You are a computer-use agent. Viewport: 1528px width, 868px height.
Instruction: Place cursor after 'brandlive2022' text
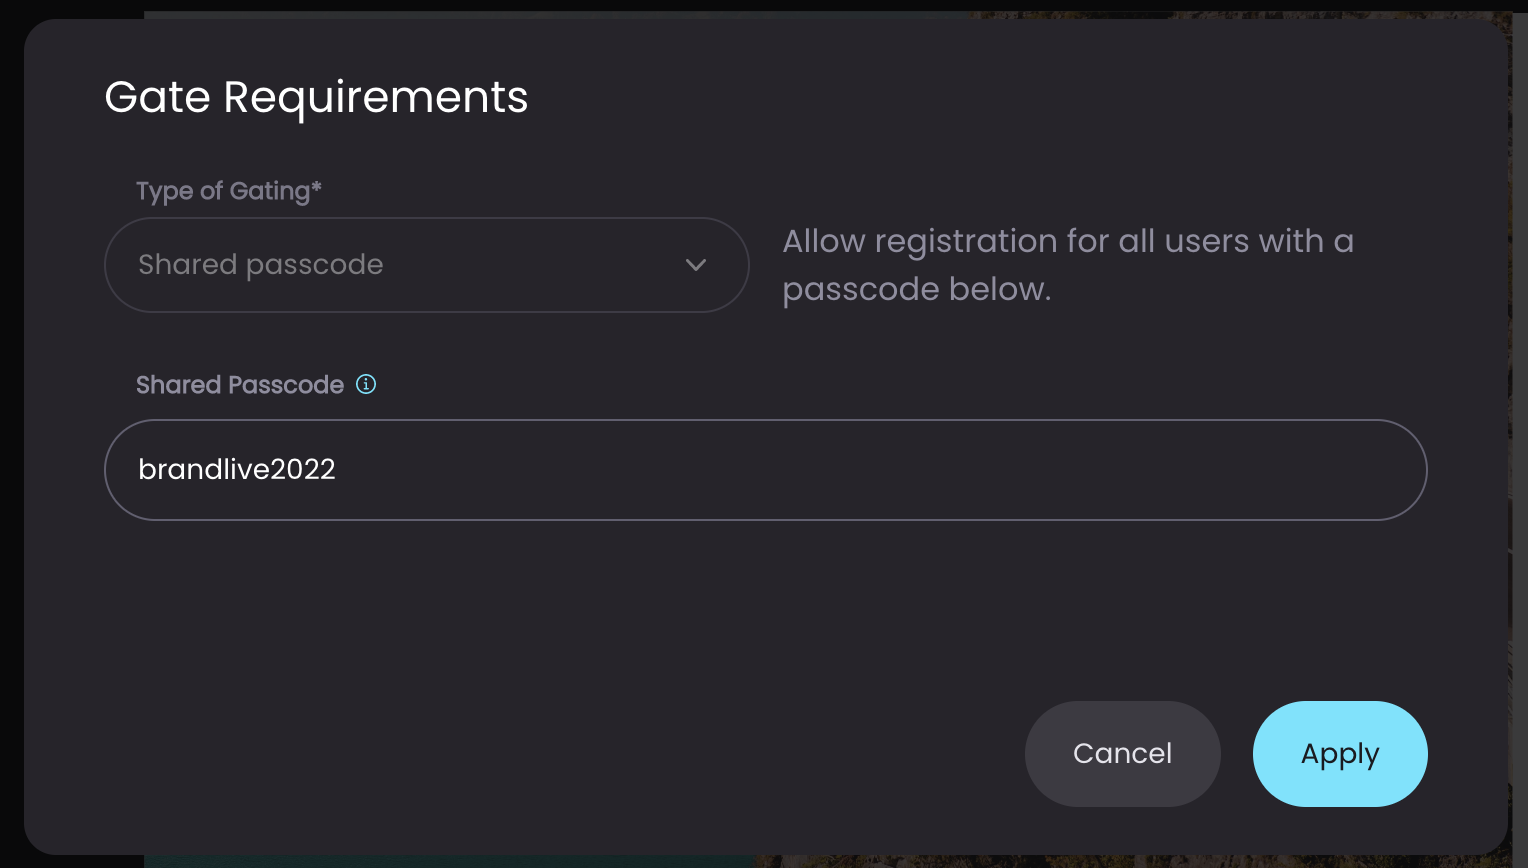pos(338,470)
